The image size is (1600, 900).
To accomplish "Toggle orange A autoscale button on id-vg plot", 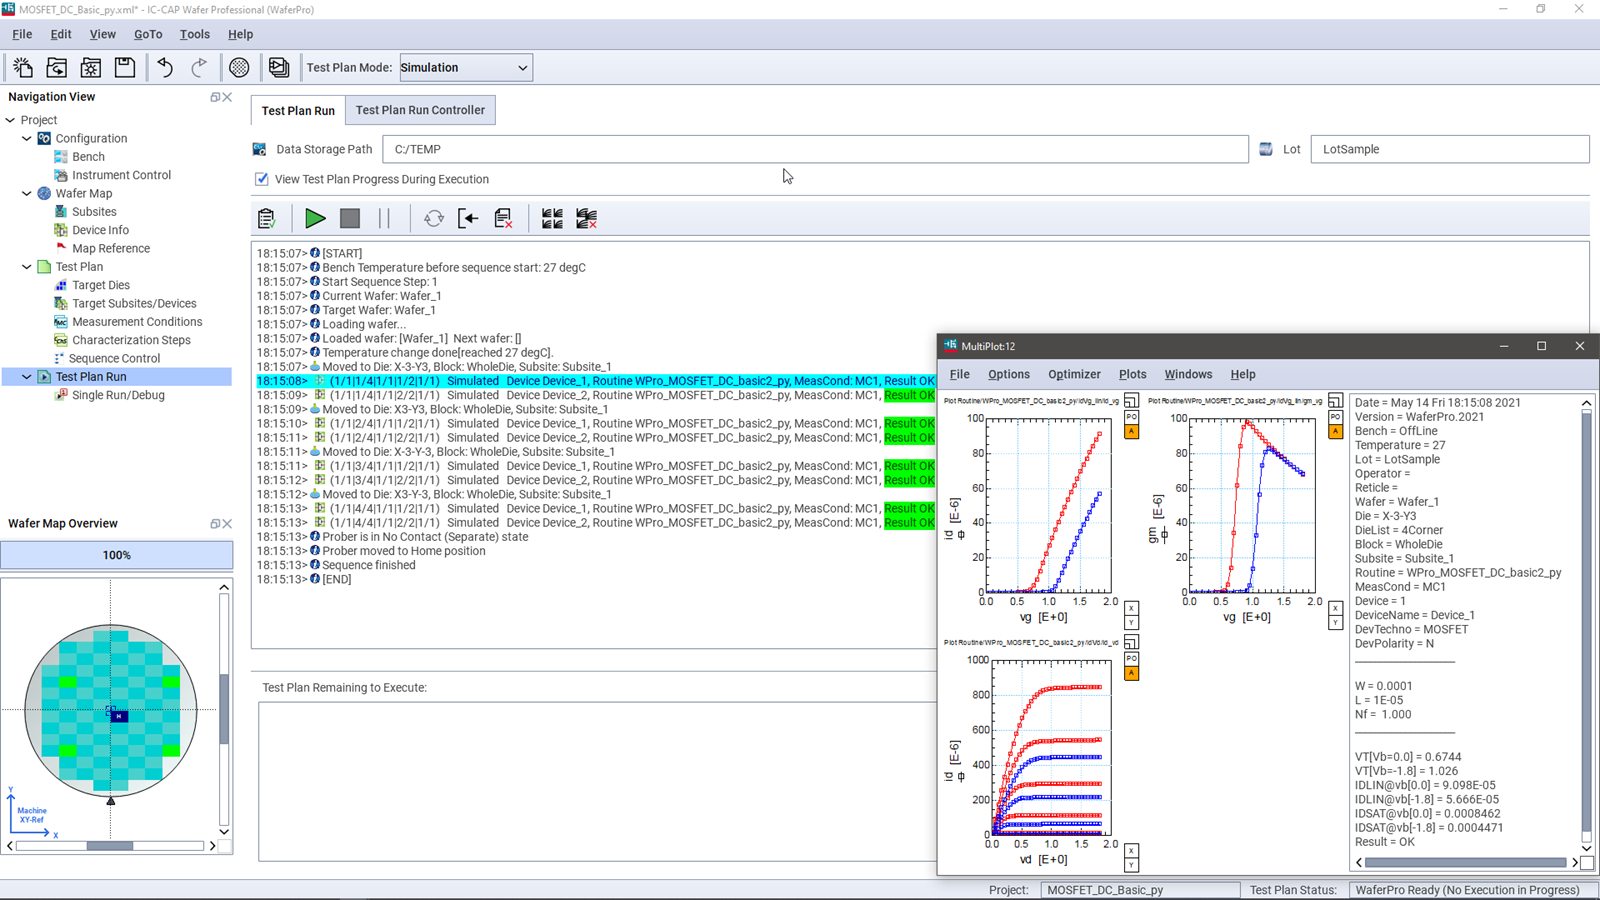I will pos(1131,432).
